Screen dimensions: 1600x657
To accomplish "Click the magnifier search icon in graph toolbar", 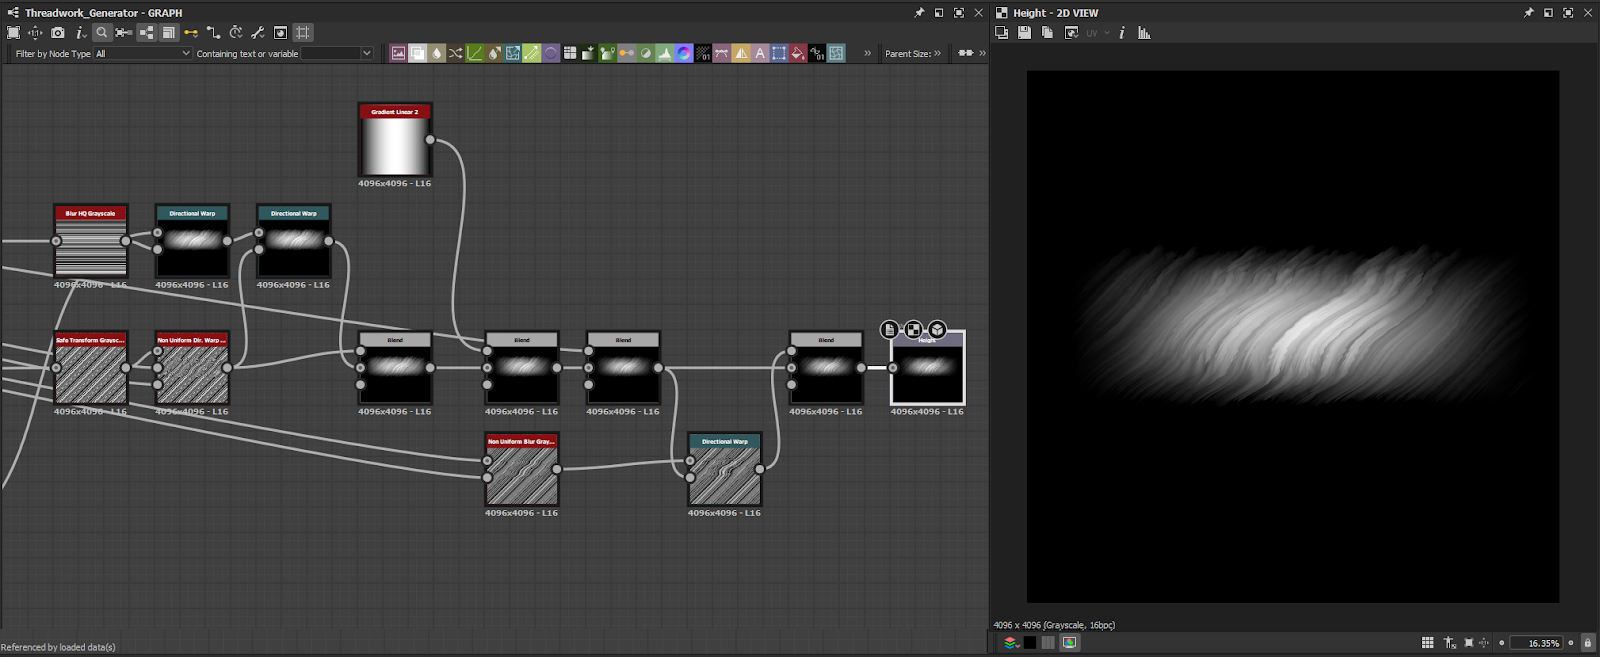I will tap(101, 33).
